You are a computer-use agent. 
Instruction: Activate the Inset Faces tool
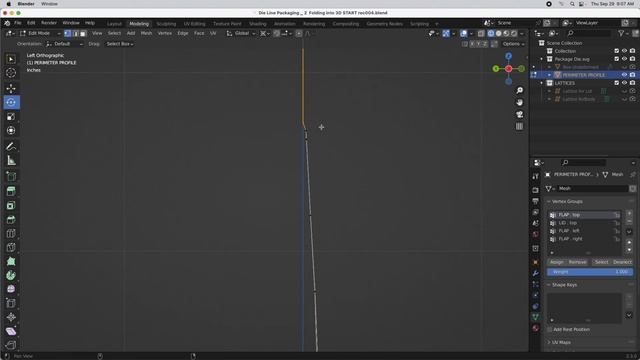click(x=11, y=205)
